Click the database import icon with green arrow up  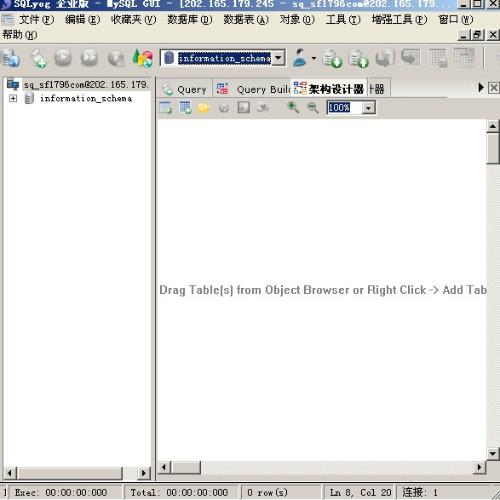[x=358, y=59]
